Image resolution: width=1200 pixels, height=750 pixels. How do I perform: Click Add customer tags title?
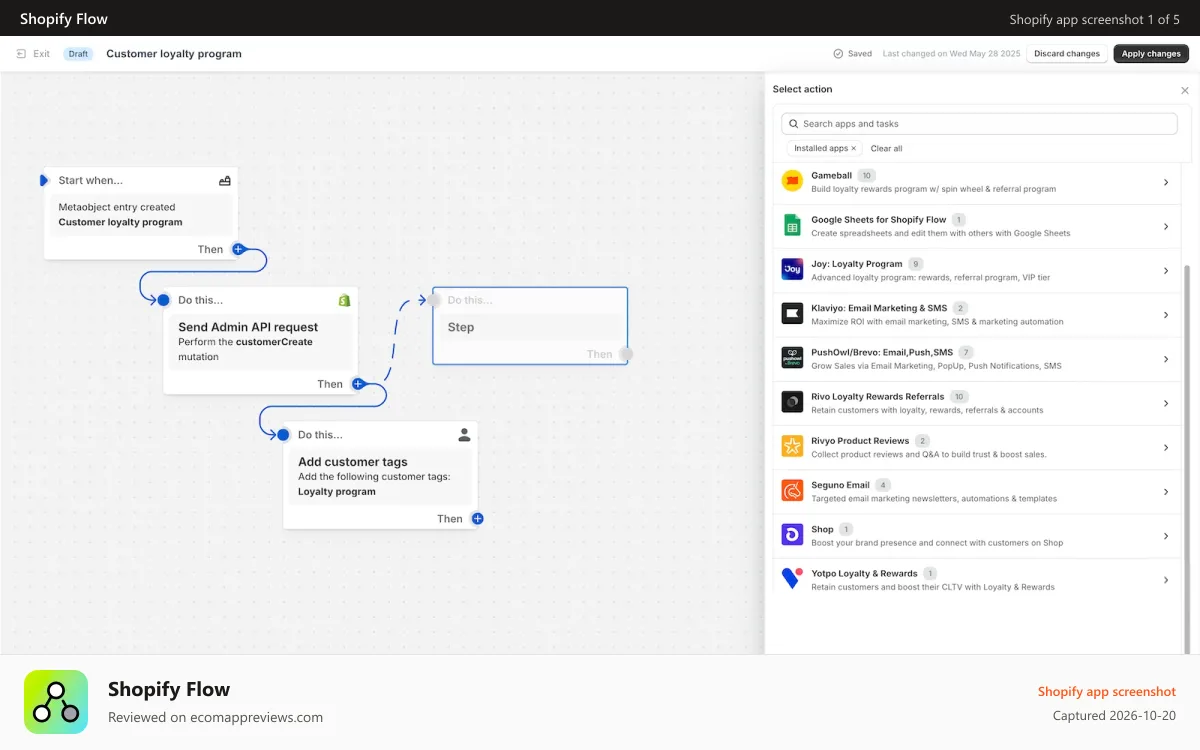[353, 462]
